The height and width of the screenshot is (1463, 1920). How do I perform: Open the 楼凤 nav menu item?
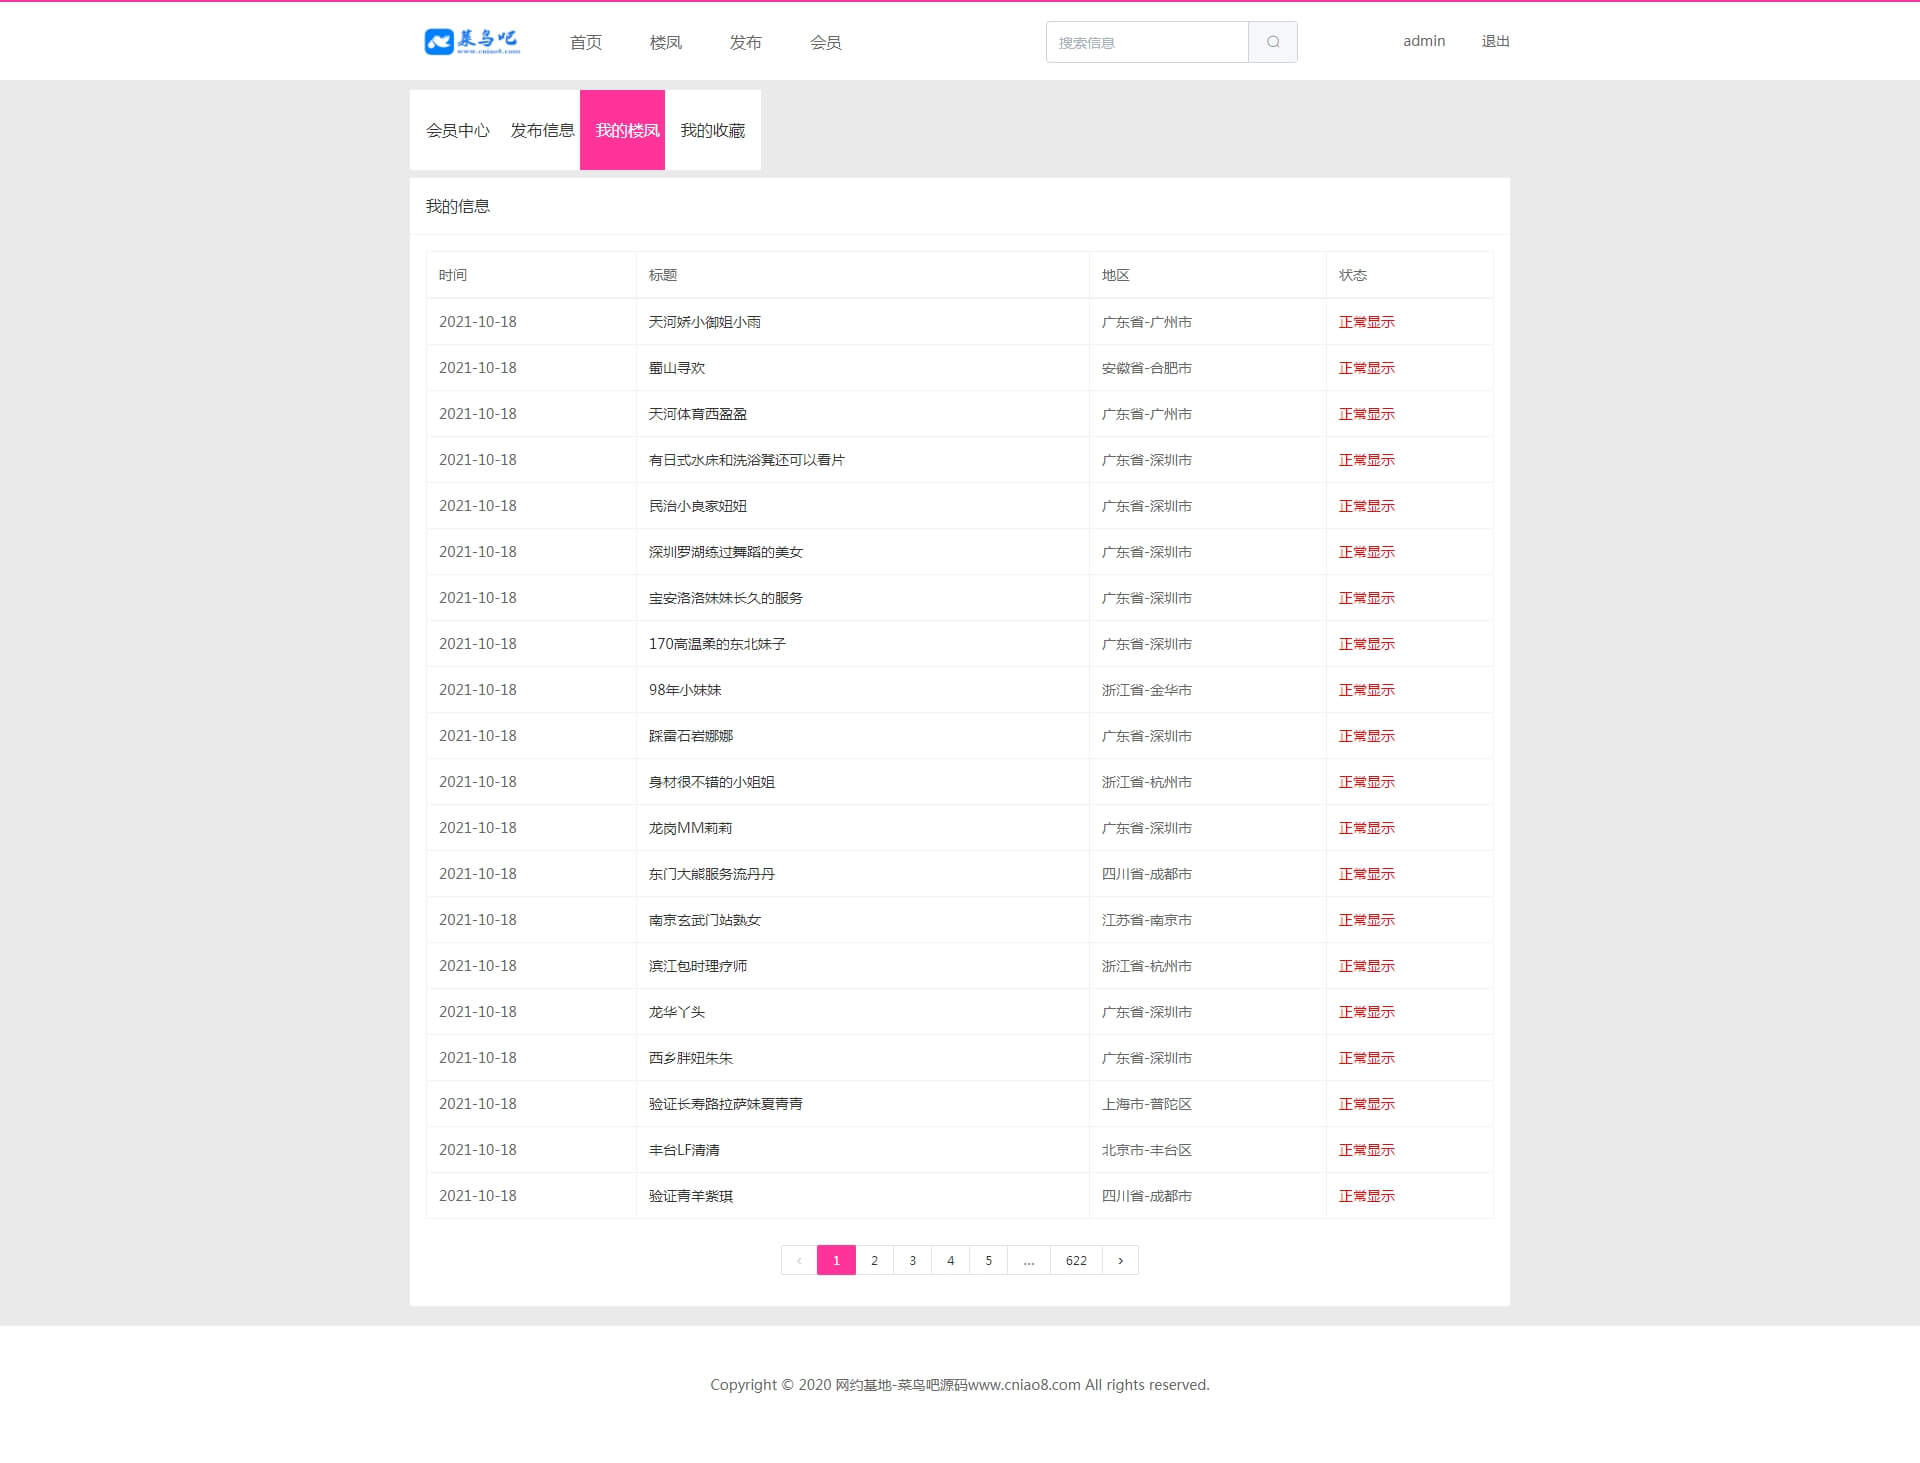tap(666, 42)
